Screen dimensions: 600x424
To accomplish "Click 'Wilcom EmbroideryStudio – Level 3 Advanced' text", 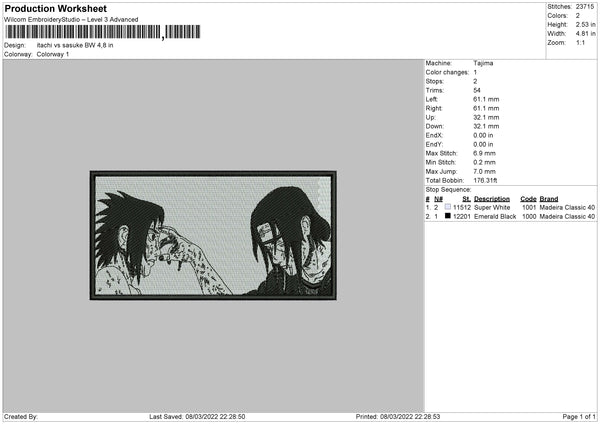I will click(71, 20).
